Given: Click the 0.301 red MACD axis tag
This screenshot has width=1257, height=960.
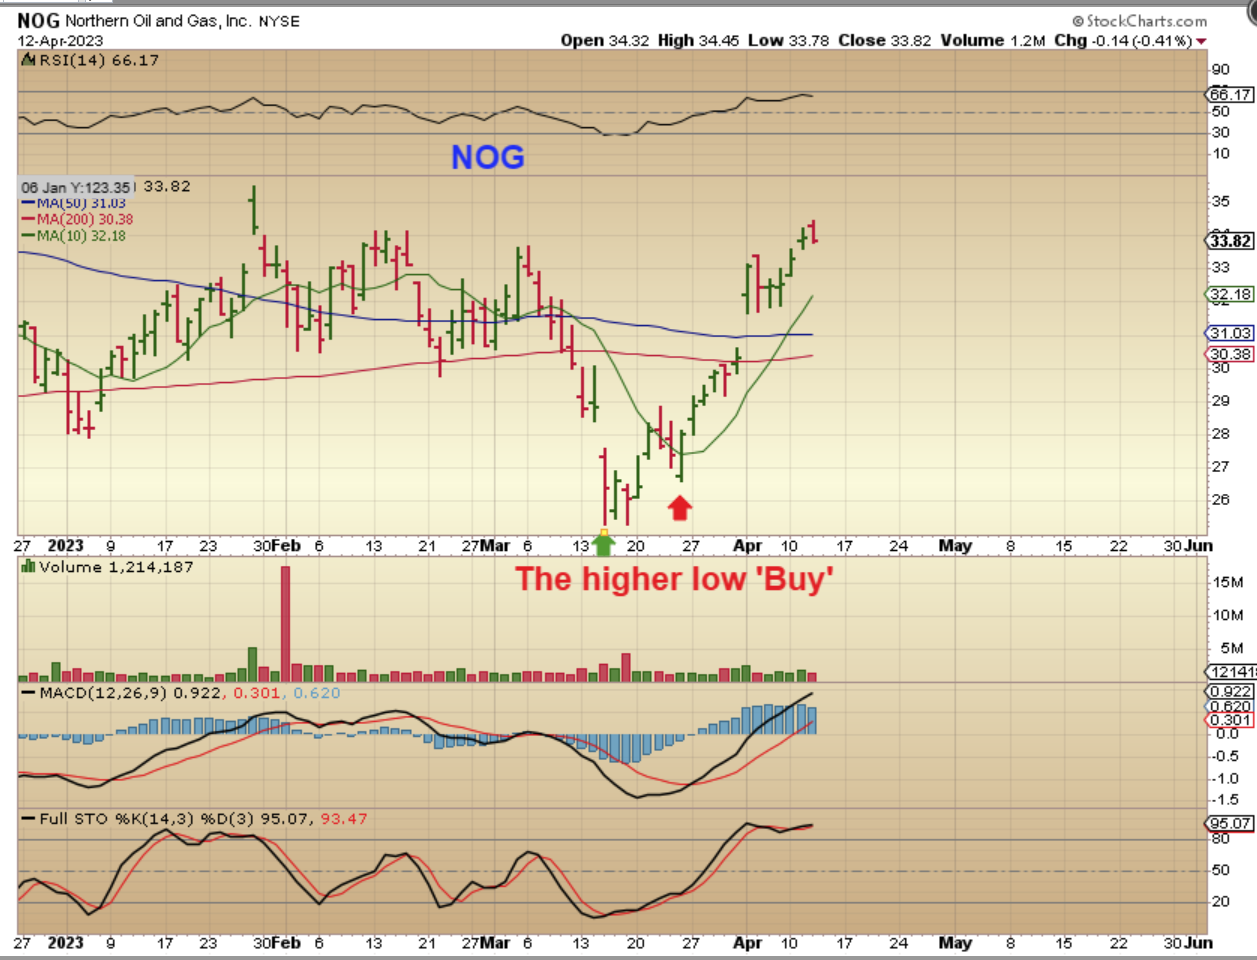Looking at the screenshot, I should (1230, 720).
